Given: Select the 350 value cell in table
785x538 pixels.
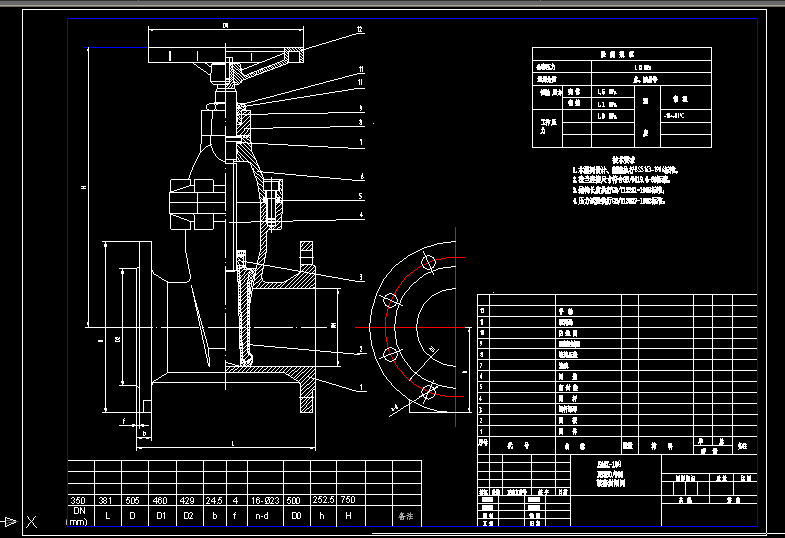Looking at the screenshot, I should (78, 500).
